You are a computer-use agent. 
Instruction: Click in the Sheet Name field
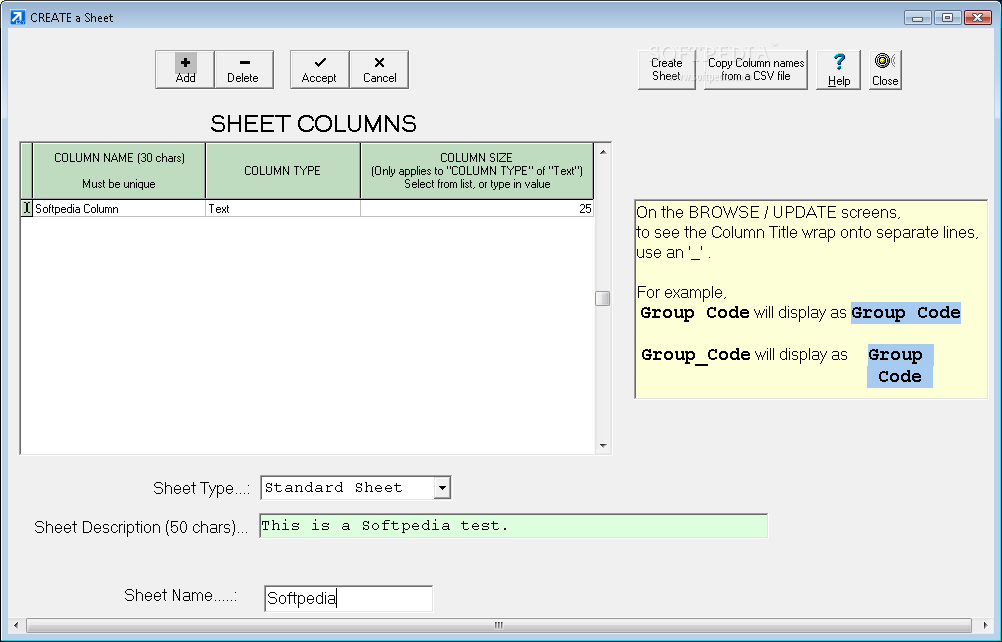(348, 599)
